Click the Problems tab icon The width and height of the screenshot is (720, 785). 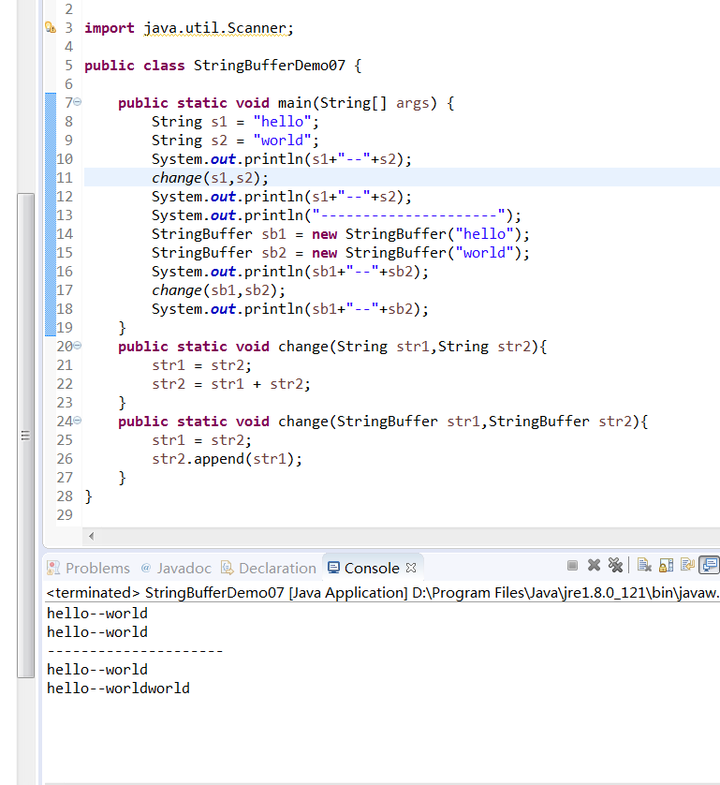point(53,568)
